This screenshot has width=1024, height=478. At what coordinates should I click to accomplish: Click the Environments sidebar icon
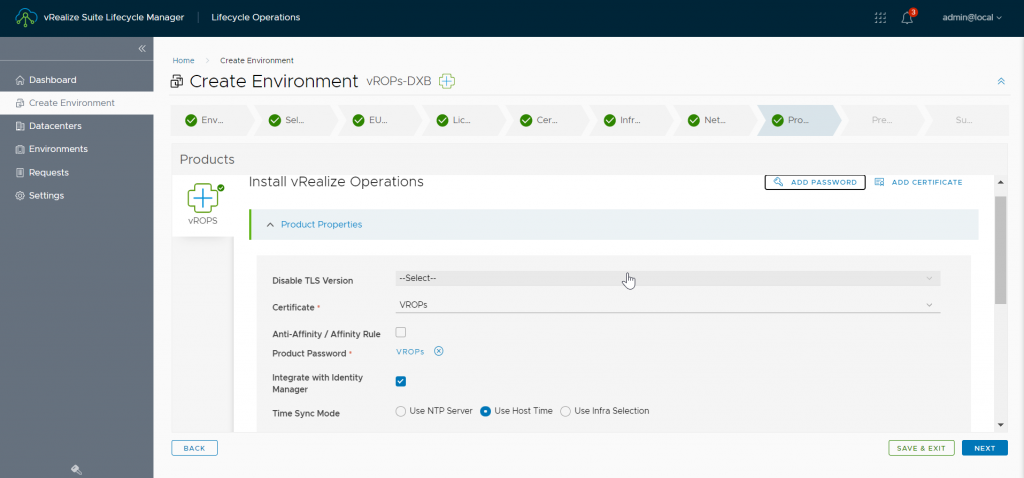(x=20, y=150)
